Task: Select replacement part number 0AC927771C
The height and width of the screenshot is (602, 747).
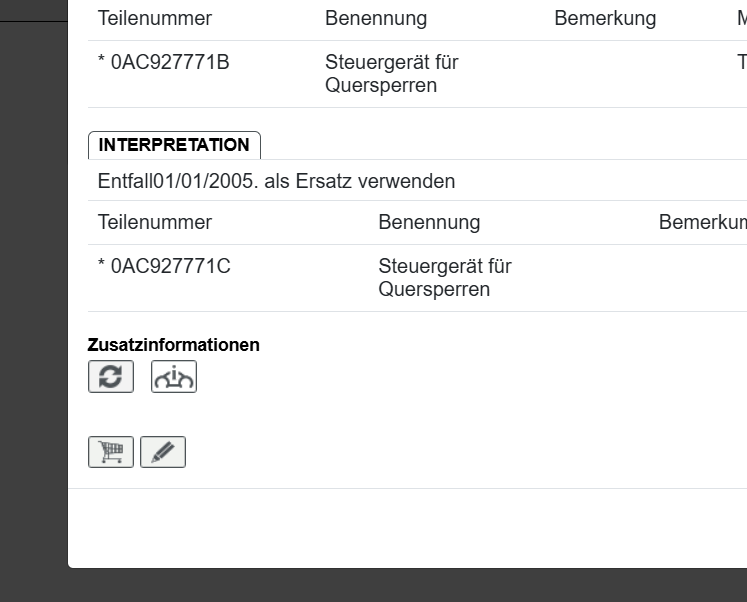Action: tap(164, 267)
